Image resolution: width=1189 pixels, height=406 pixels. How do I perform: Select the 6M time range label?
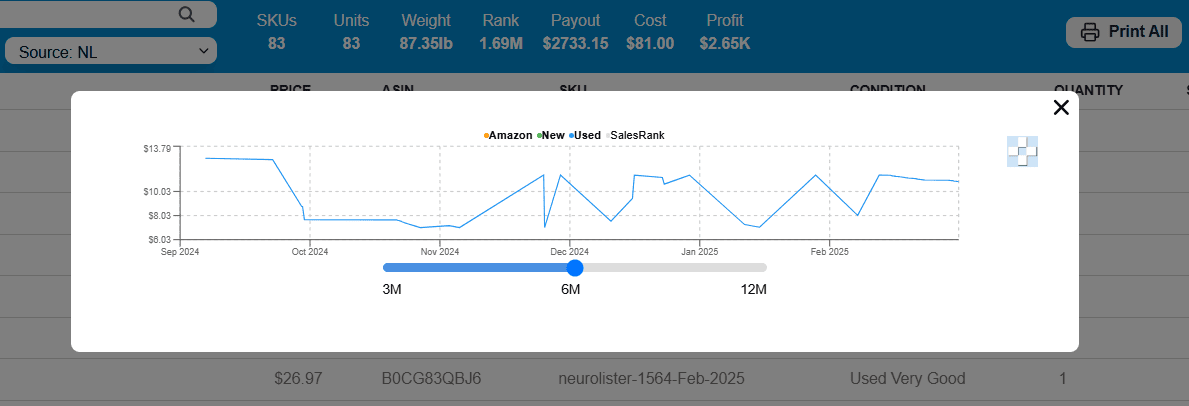570,290
